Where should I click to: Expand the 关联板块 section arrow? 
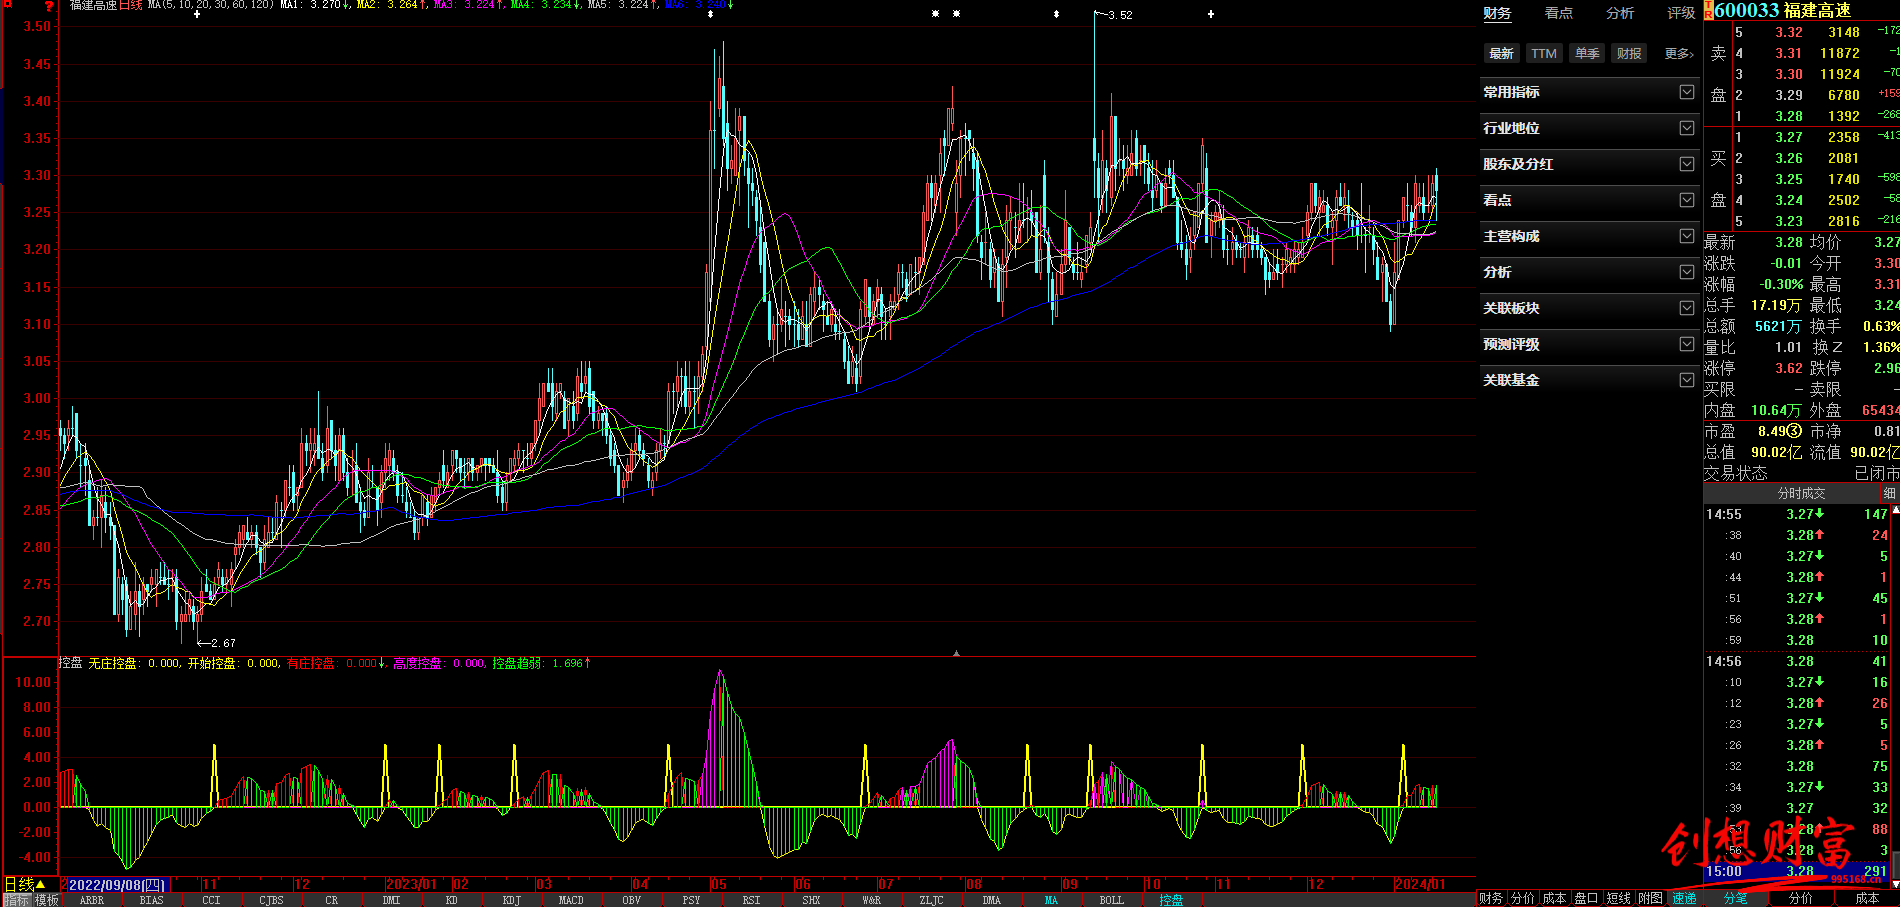coord(1687,308)
